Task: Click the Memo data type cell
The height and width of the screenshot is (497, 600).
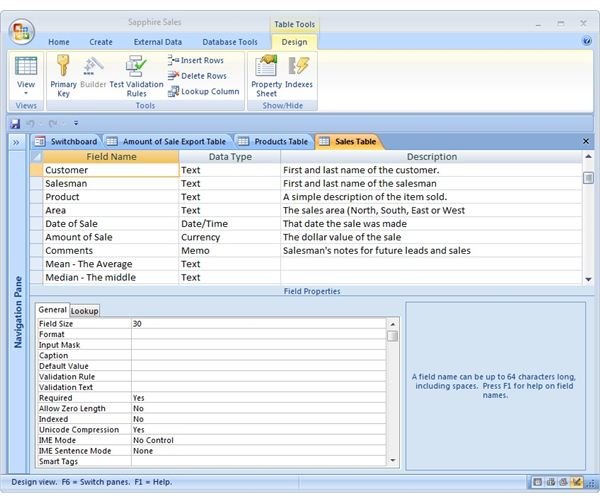Action: tap(230, 251)
